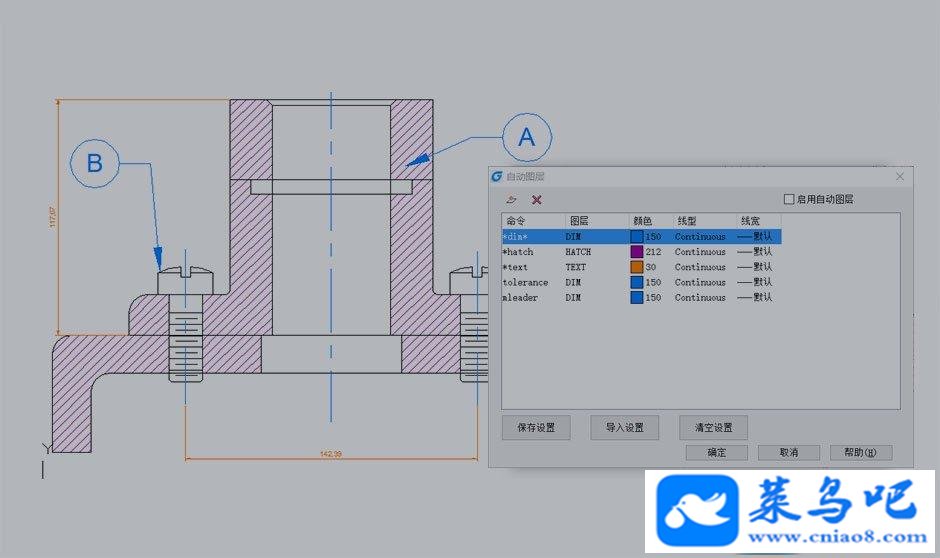Viewport: 940px width, 558px height.
Task: Click the purple 212 color swatch
Action: 637,252
